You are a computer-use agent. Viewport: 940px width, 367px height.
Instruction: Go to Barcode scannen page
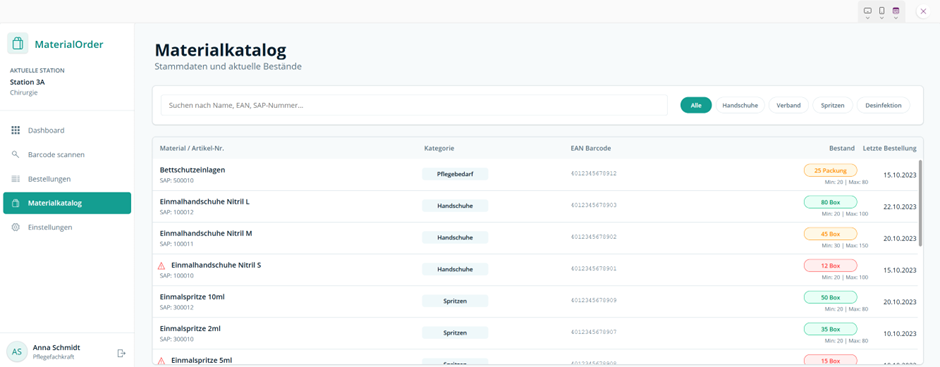point(67,154)
